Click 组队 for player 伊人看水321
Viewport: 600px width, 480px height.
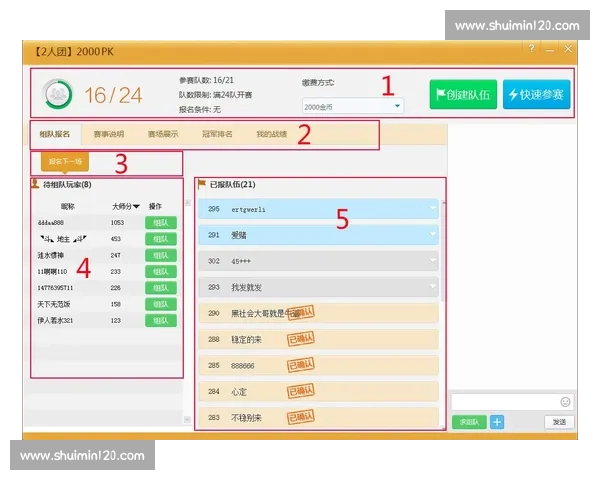[161, 320]
